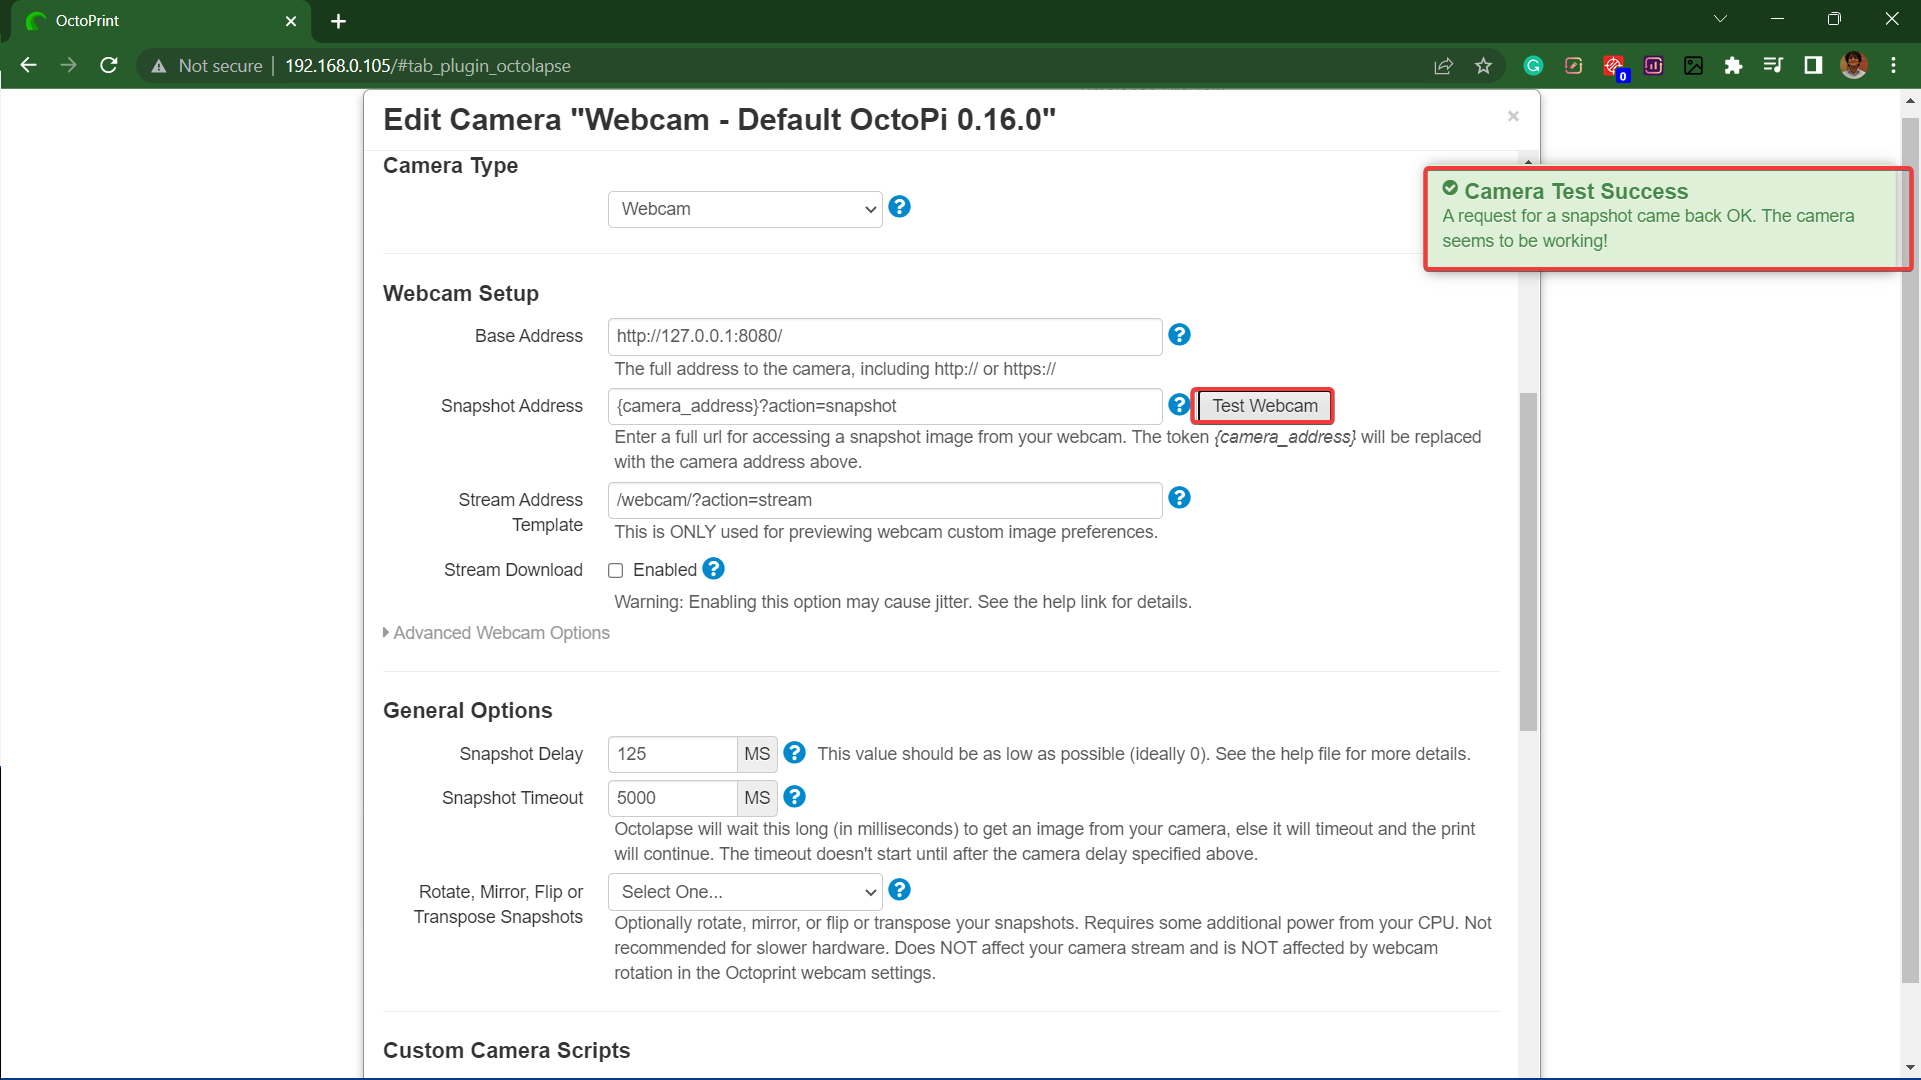Click the browser address bar URL
The height and width of the screenshot is (1080, 1921).
coord(428,66)
